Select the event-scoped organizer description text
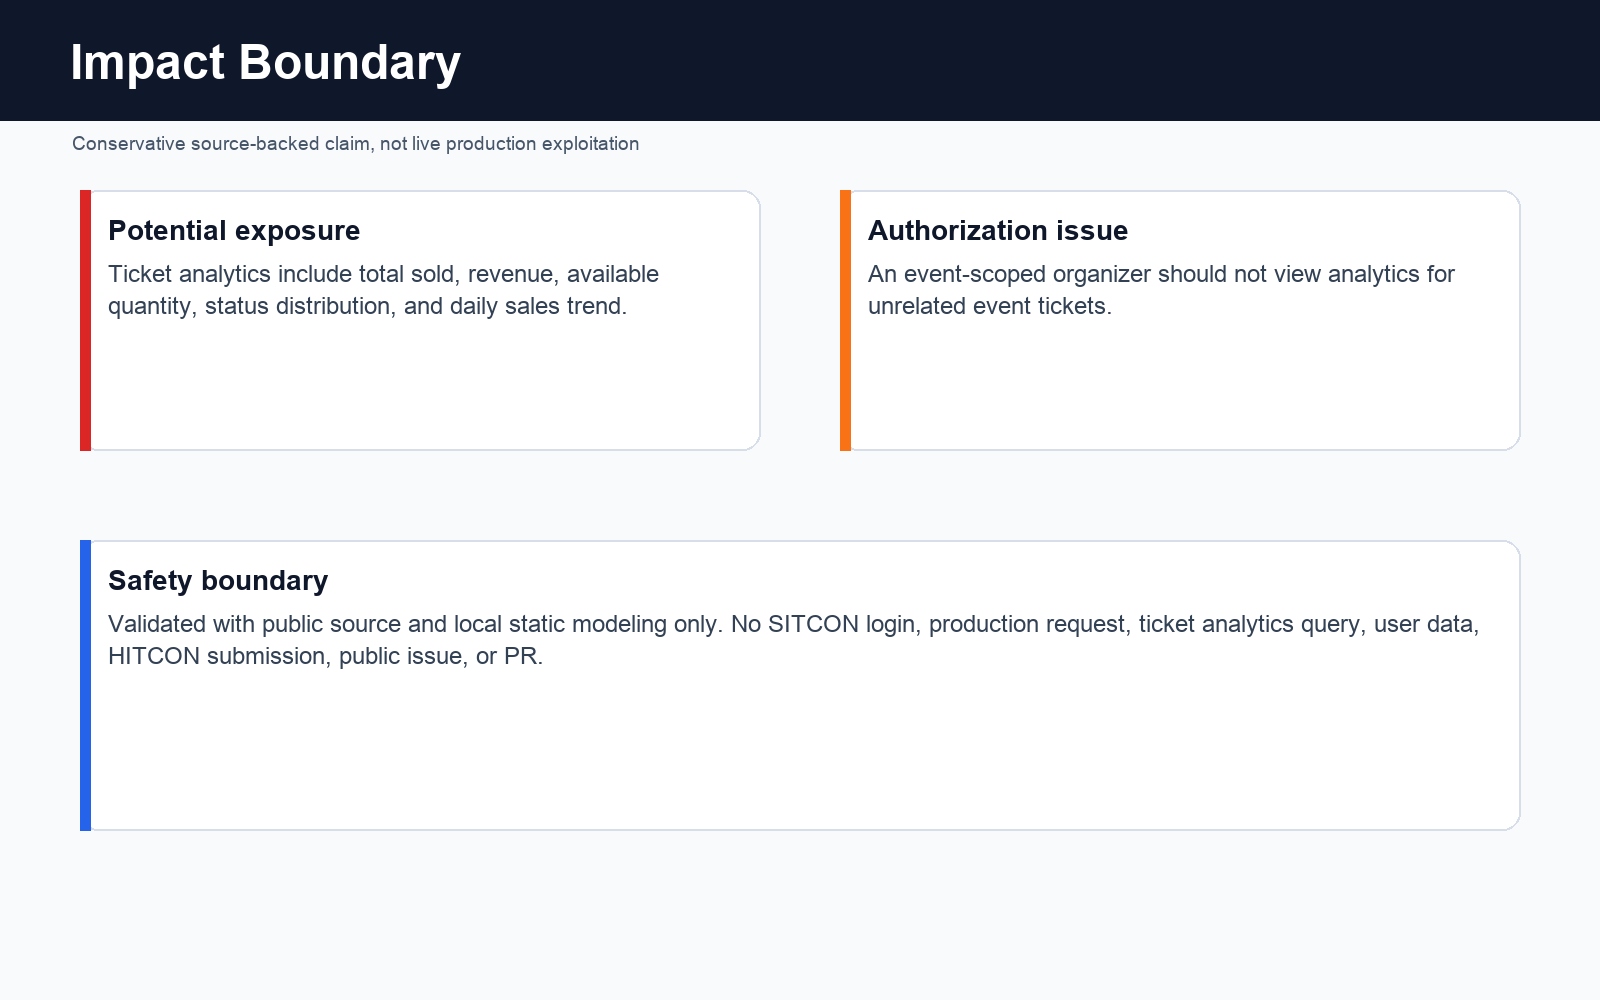Screen dimensions: 1600x1000 pos(1161,290)
